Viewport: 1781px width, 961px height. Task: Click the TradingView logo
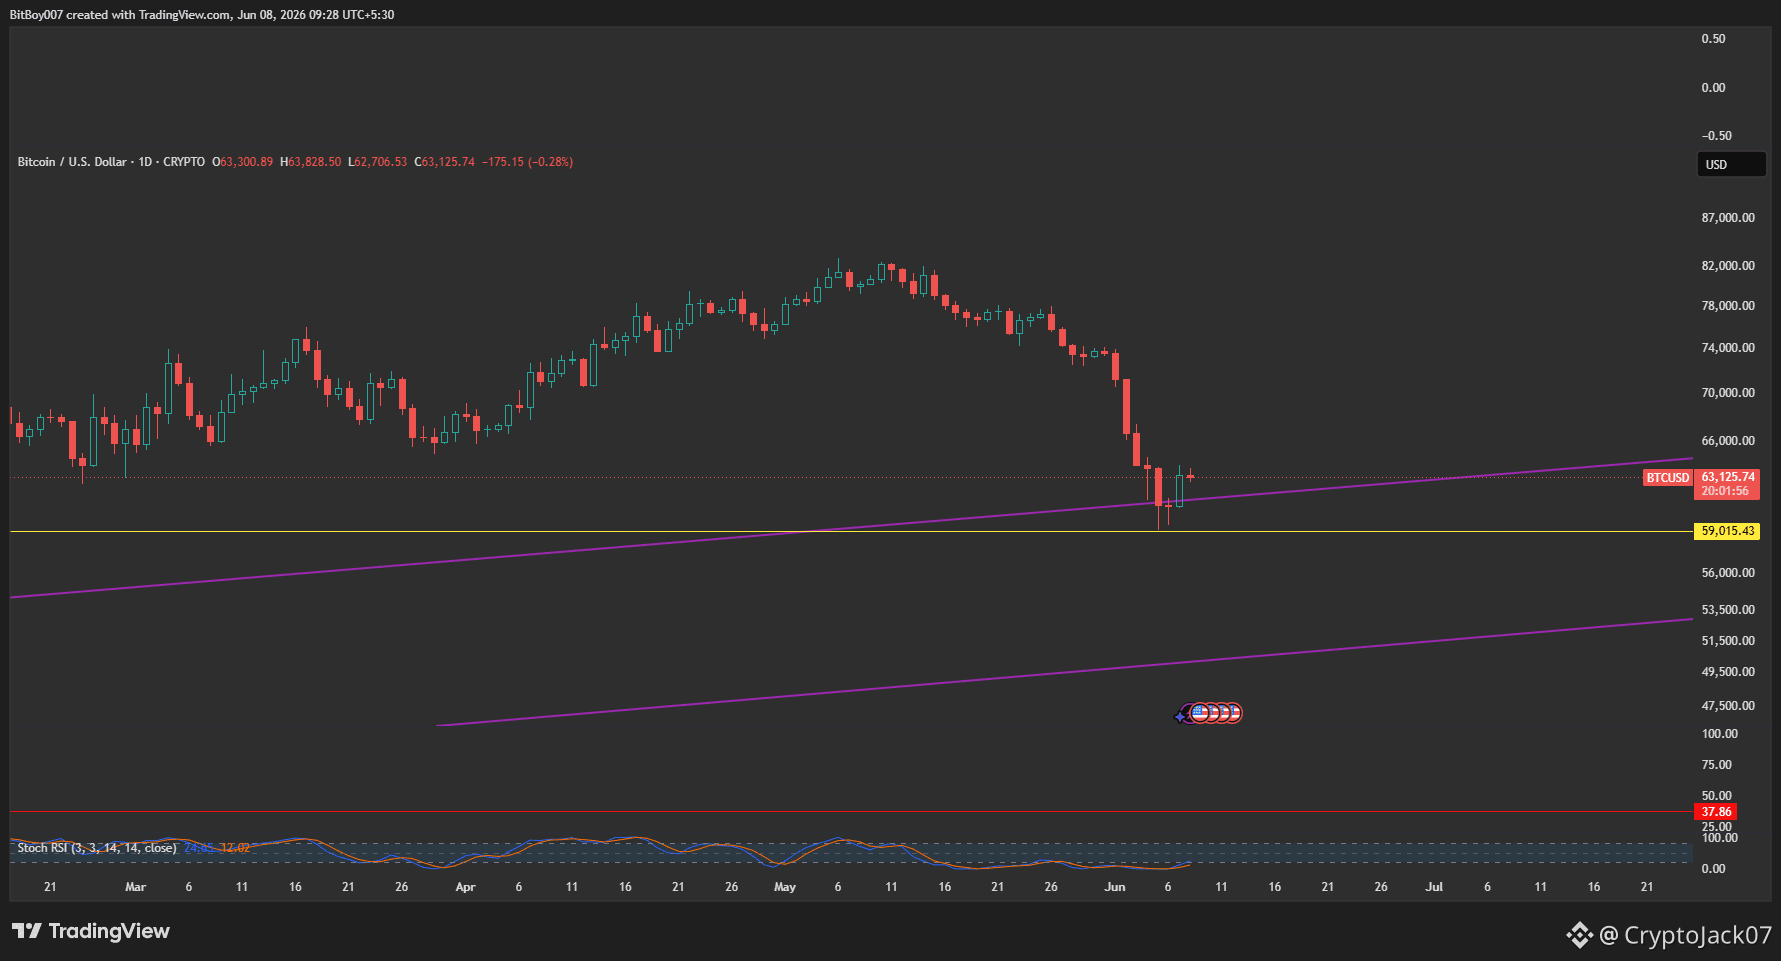pyautogui.click(x=91, y=932)
